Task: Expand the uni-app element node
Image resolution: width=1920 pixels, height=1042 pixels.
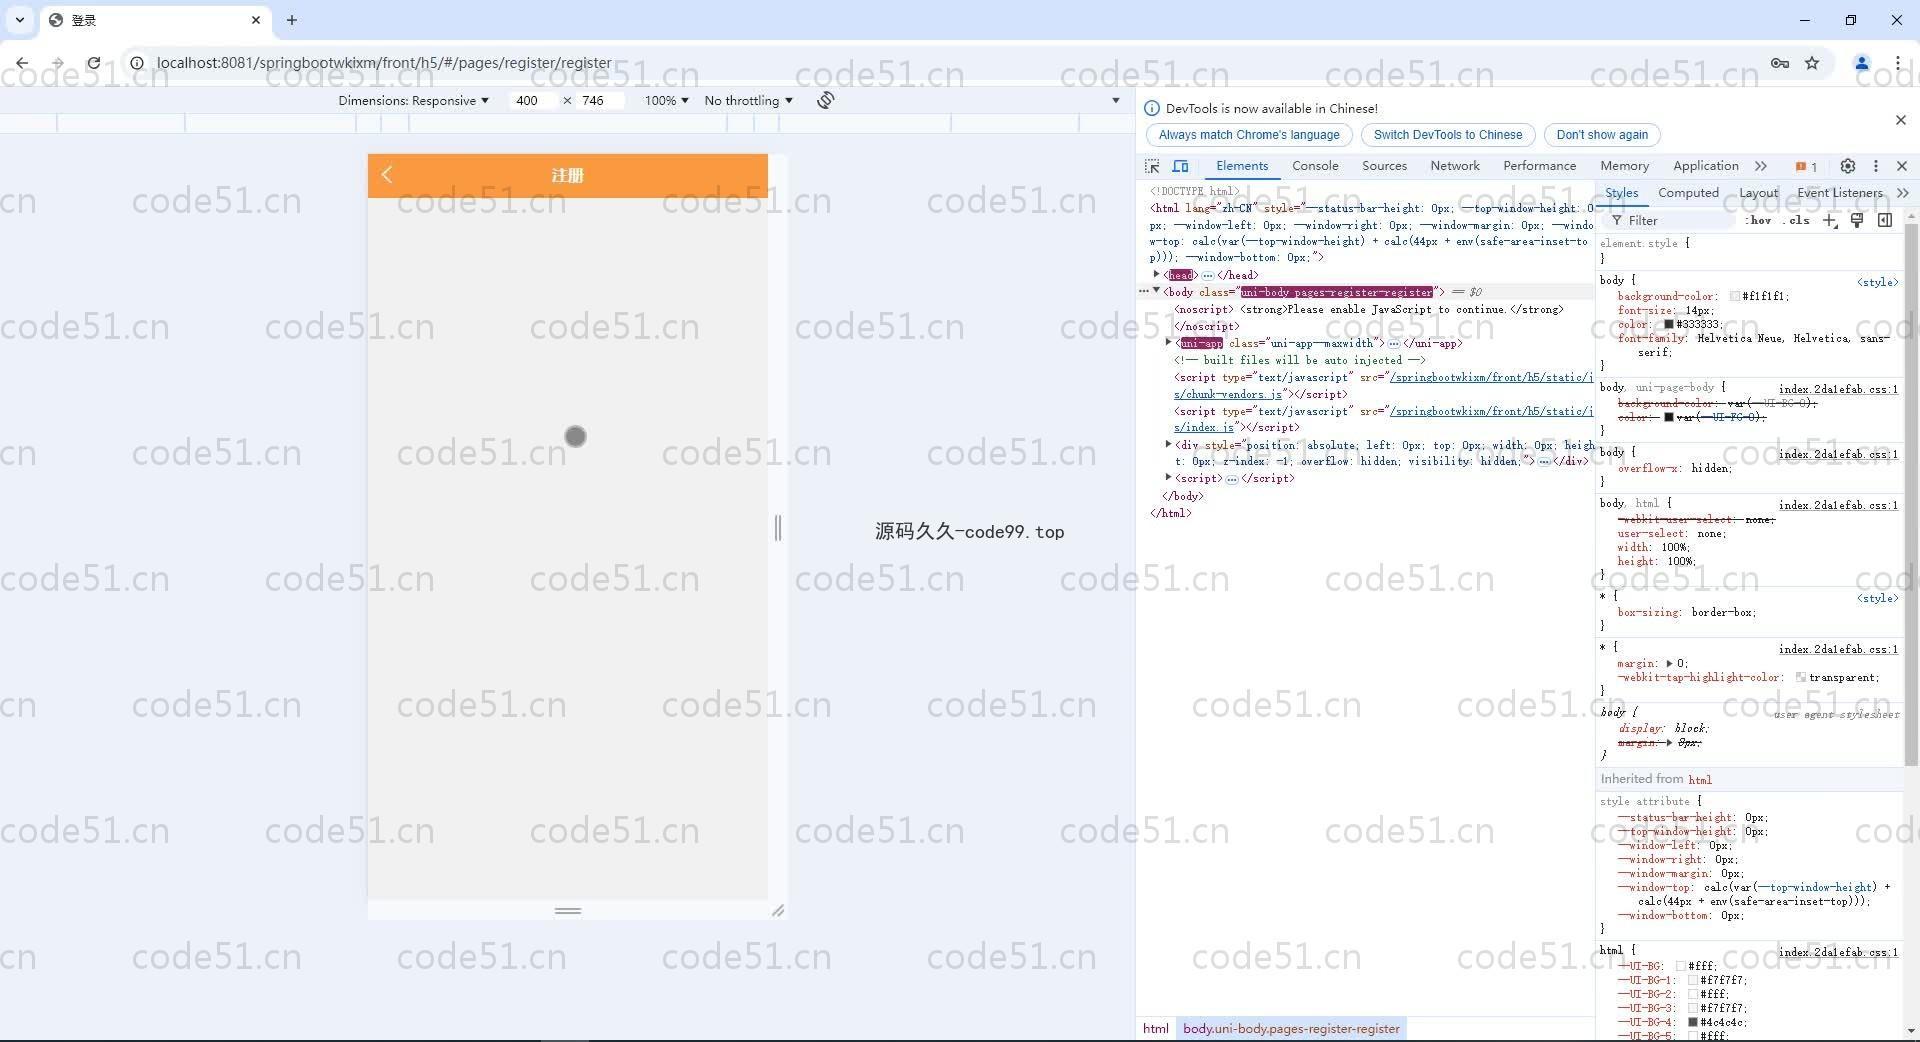Action: [1169, 342]
